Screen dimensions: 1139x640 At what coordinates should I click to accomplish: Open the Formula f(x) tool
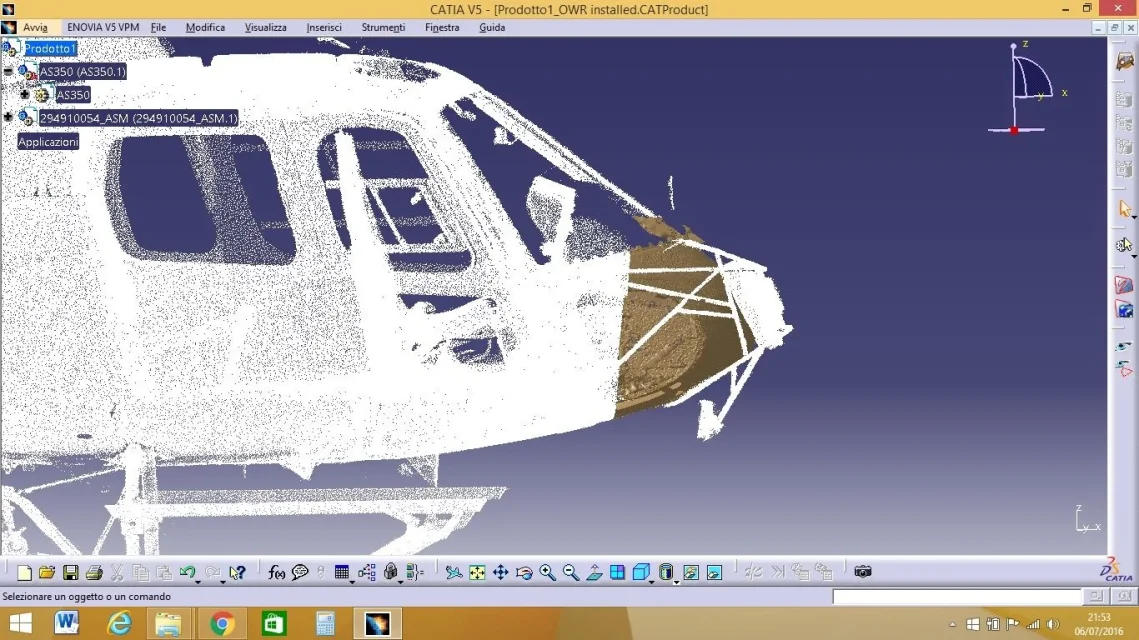(277, 572)
